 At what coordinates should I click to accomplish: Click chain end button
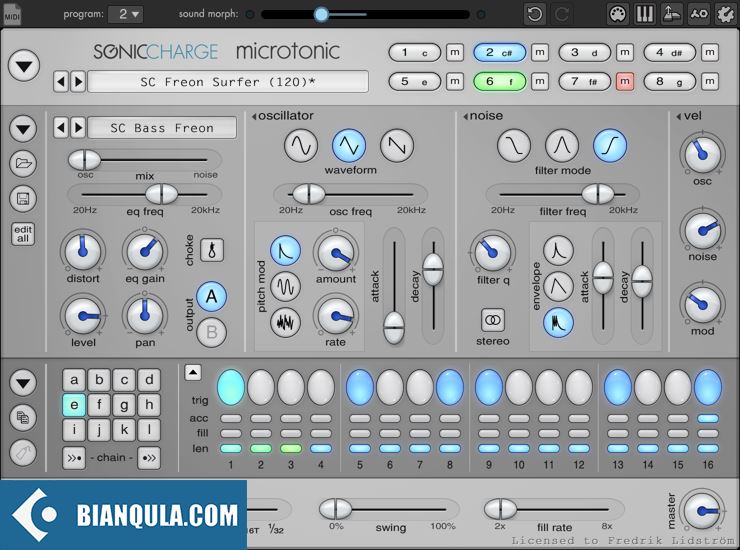pyautogui.click(x=149, y=457)
